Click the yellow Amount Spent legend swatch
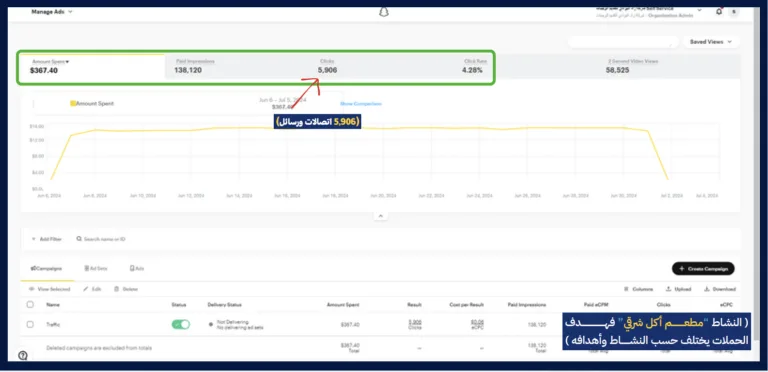The height and width of the screenshot is (372, 768). pyautogui.click(x=73, y=104)
